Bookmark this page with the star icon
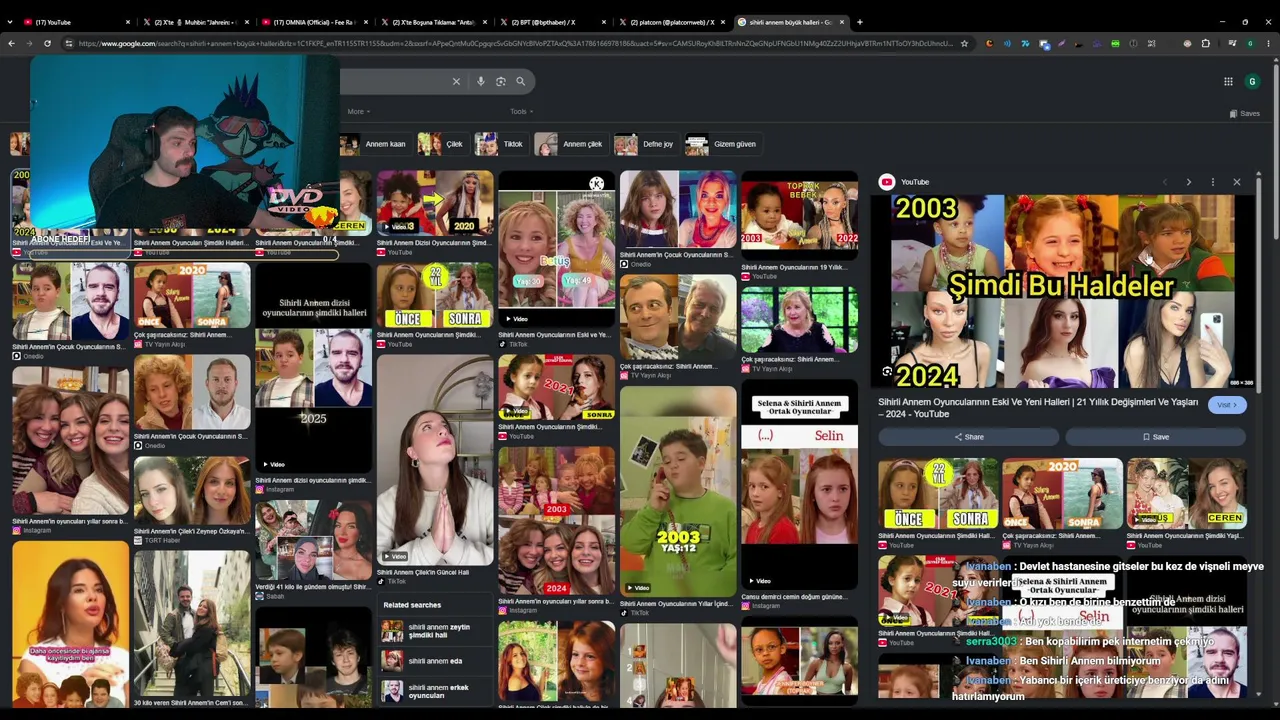1280x720 pixels. 964,43
